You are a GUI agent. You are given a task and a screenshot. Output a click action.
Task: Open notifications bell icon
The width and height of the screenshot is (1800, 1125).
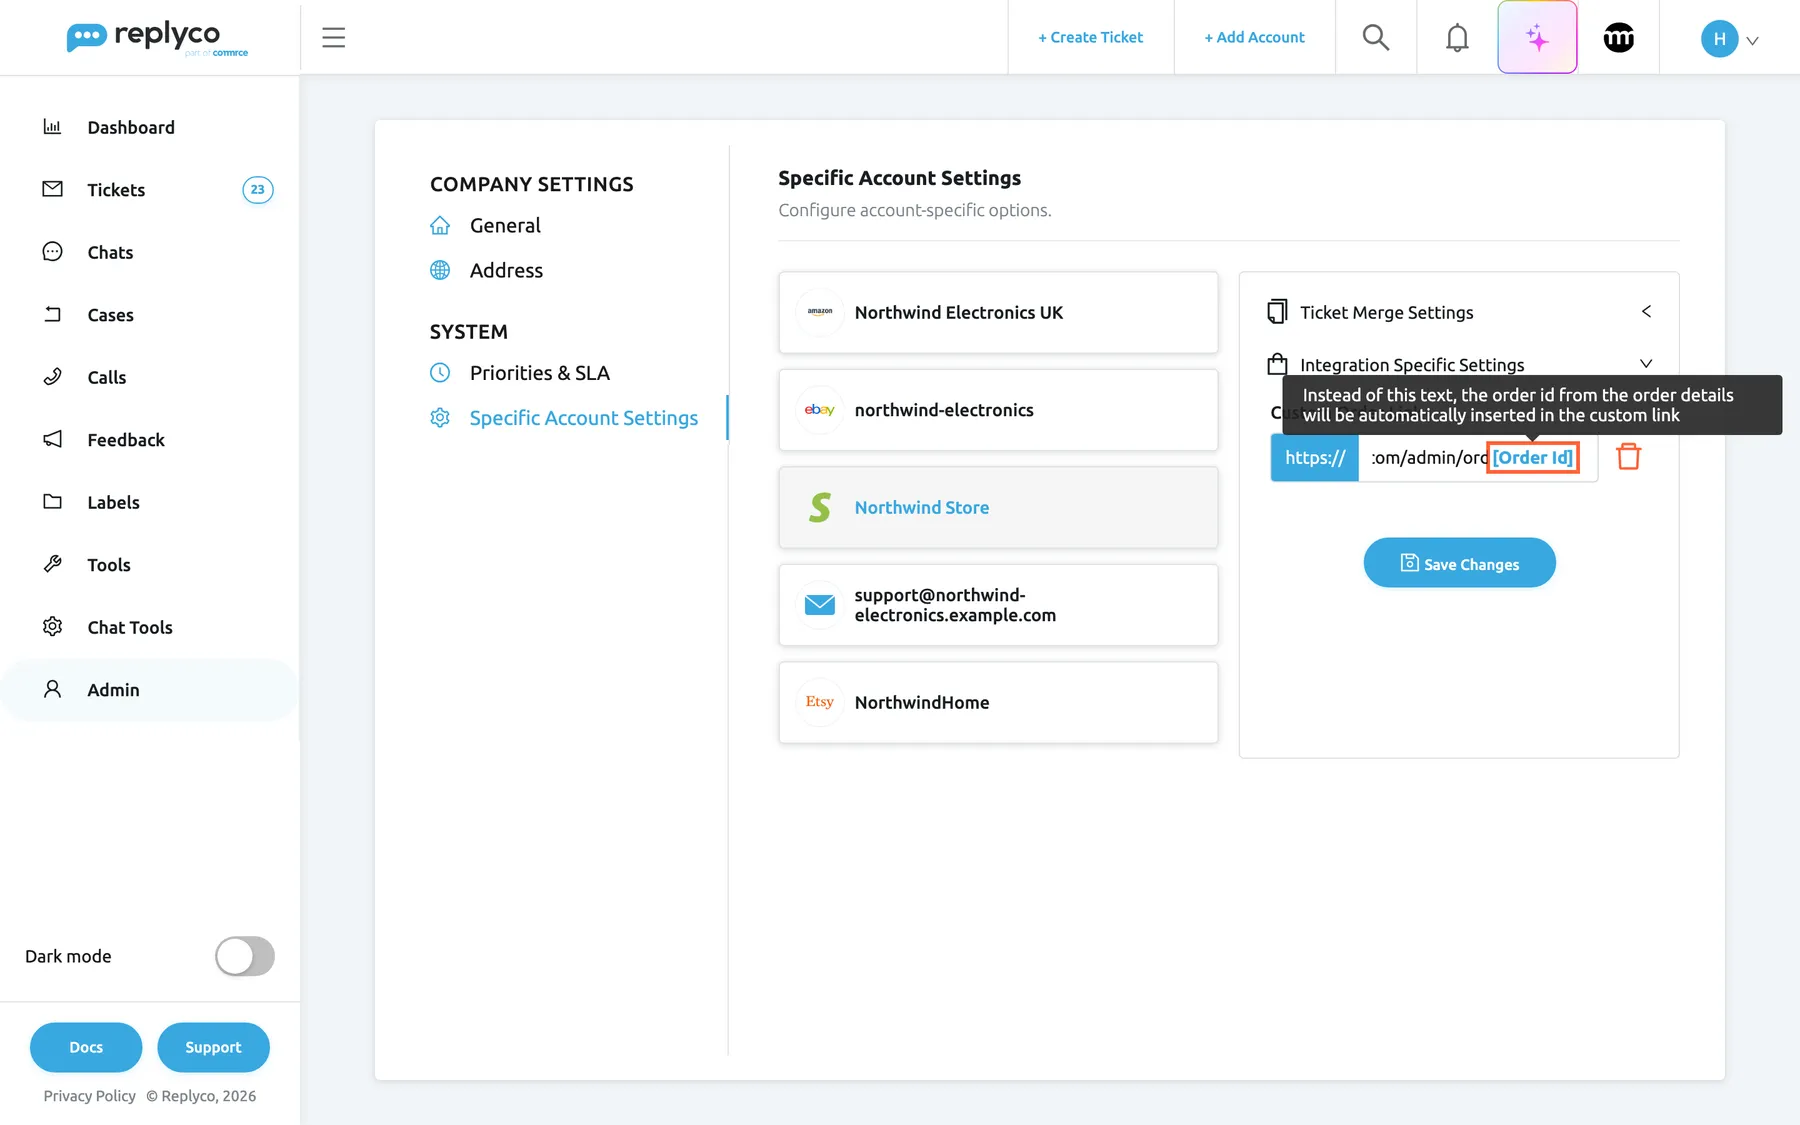[1457, 37]
